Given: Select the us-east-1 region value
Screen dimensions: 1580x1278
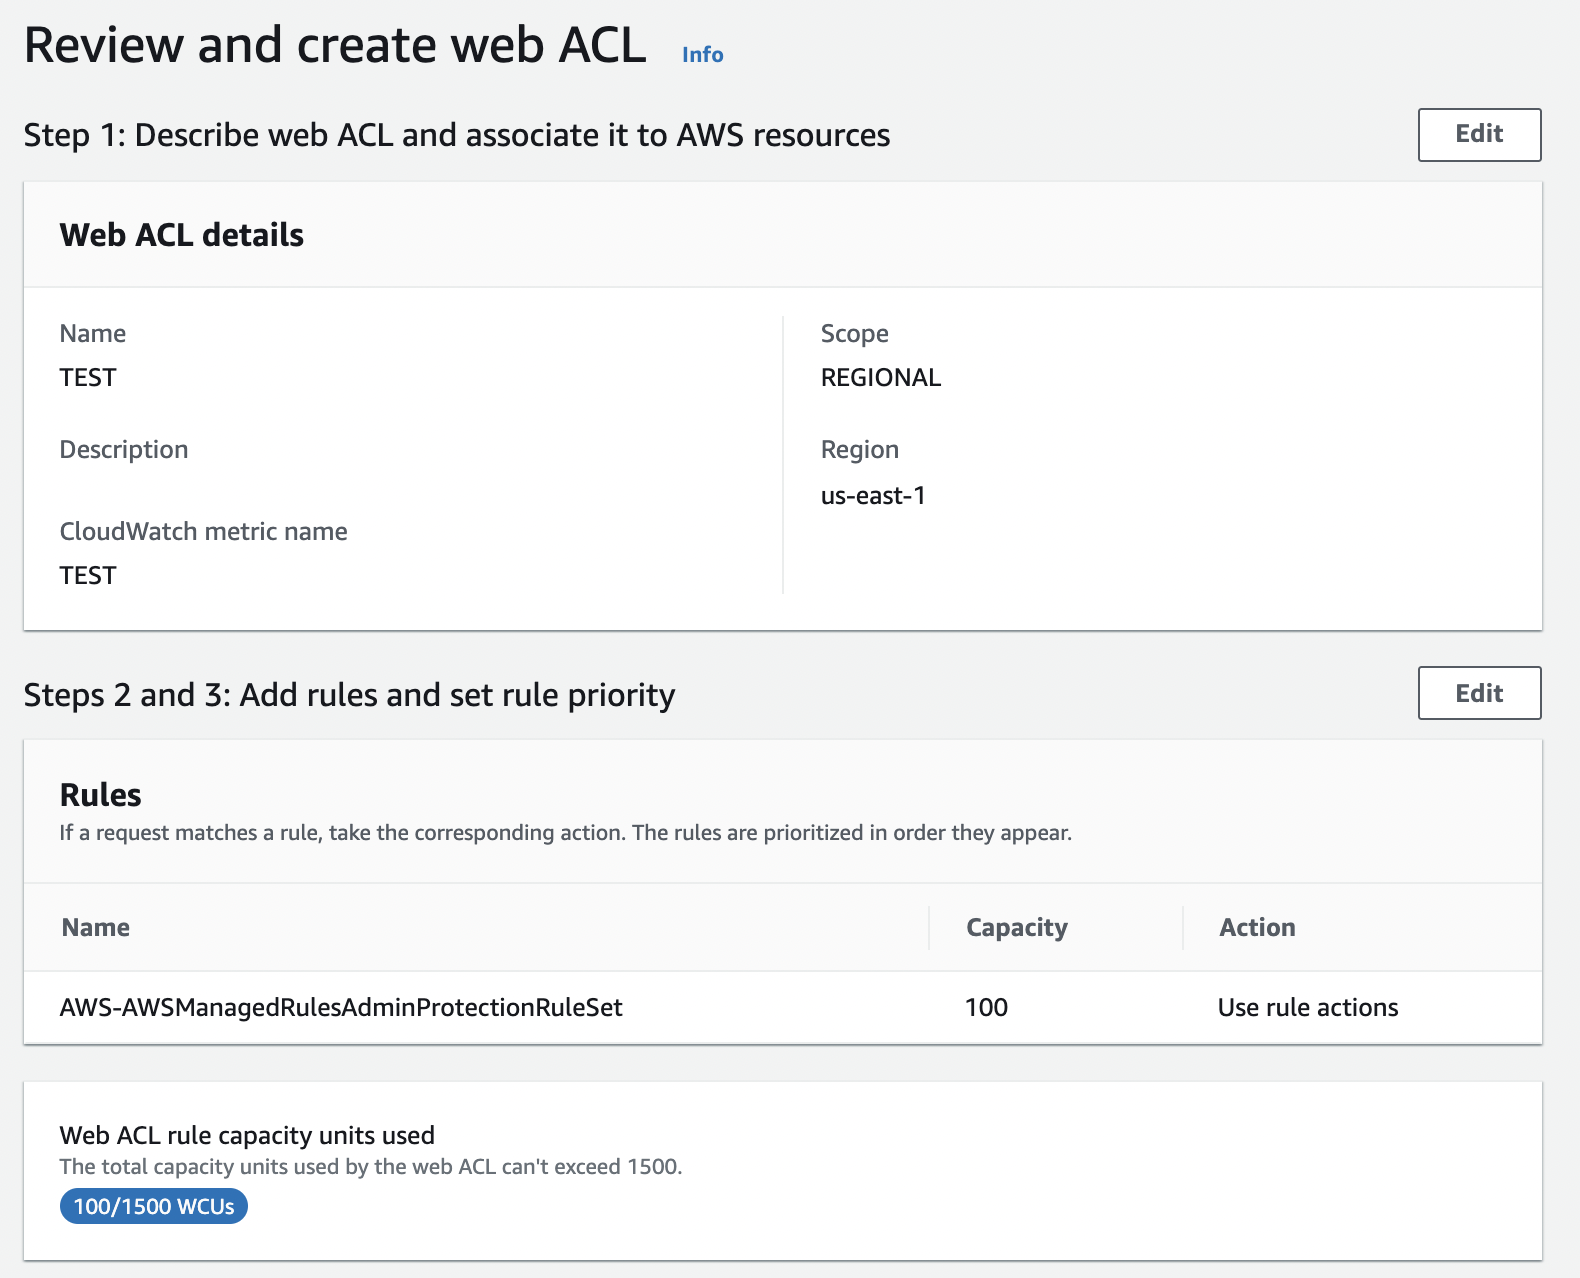Looking at the screenshot, I should [x=873, y=495].
